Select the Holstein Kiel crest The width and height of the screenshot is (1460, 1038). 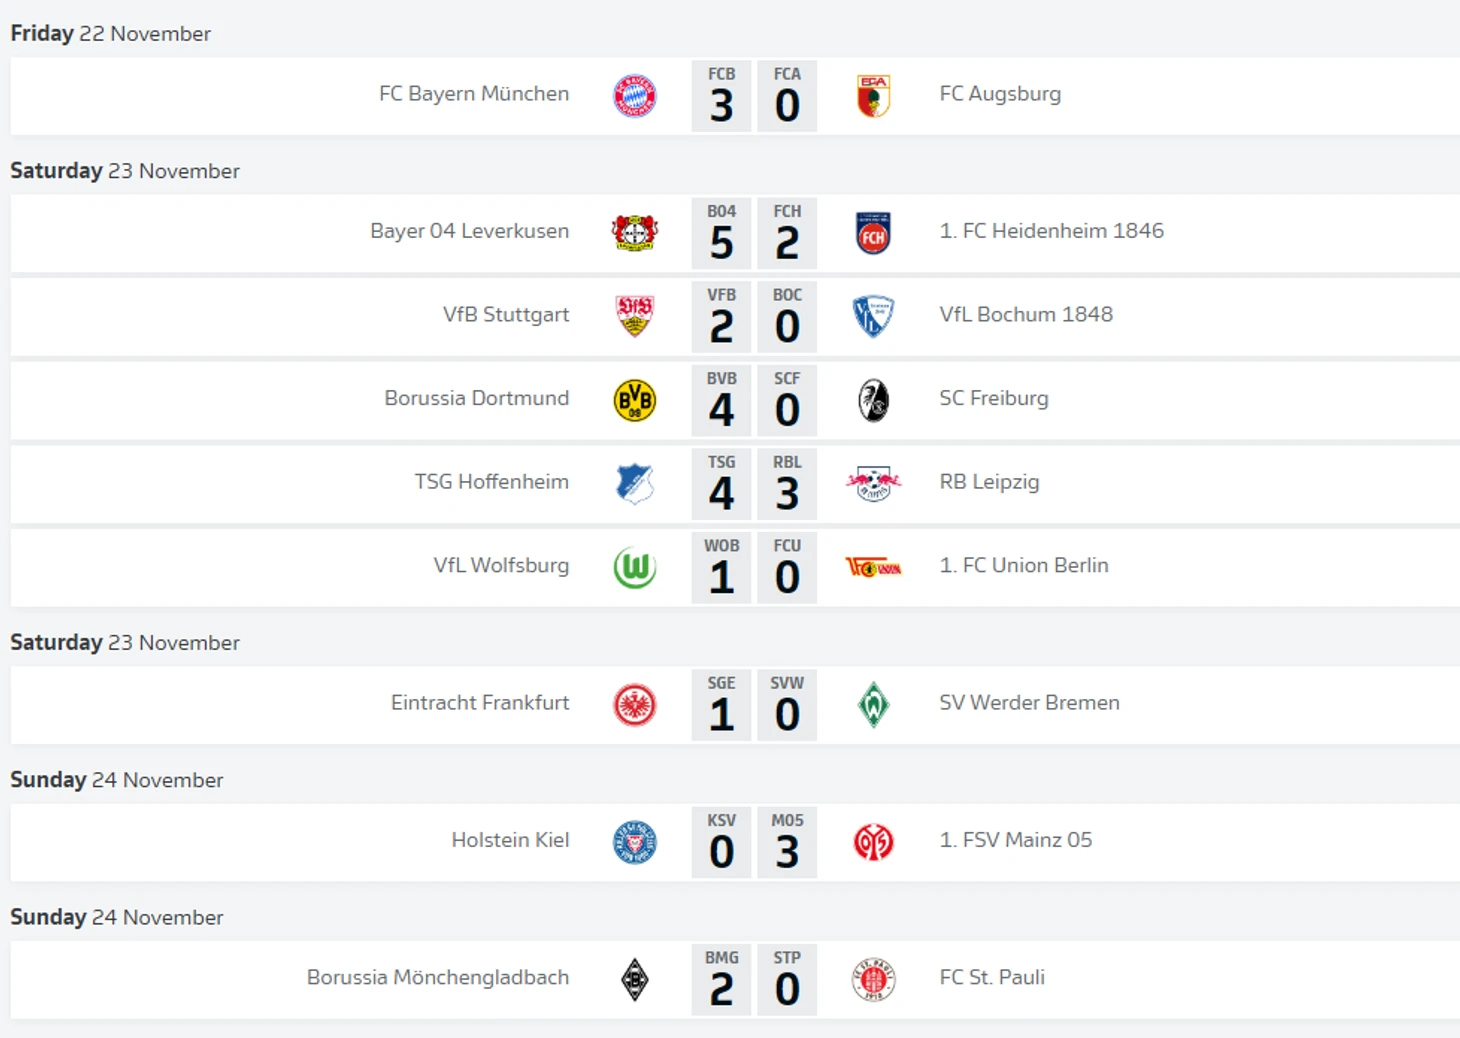pyautogui.click(x=634, y=842)
